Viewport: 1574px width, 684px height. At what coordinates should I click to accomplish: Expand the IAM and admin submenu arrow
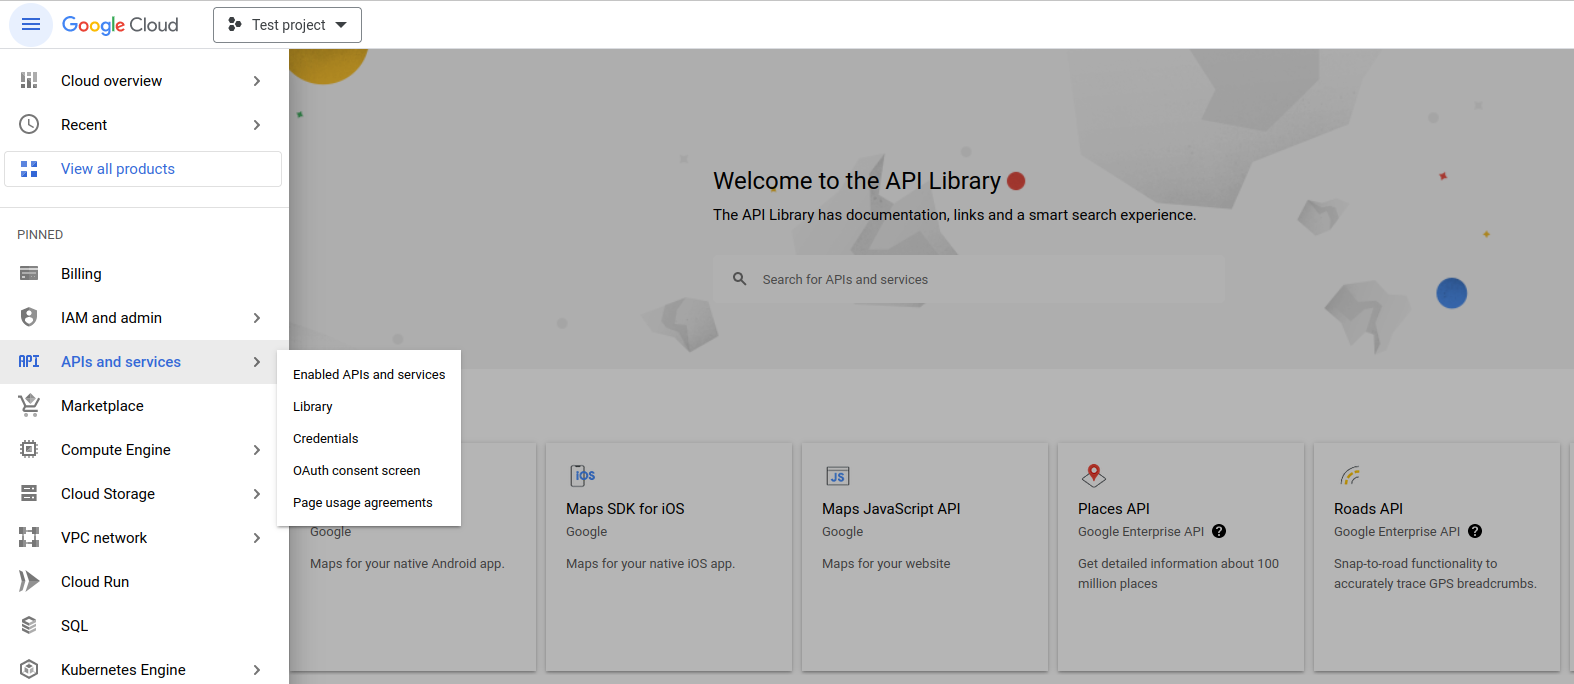click(x=257, y=318)
